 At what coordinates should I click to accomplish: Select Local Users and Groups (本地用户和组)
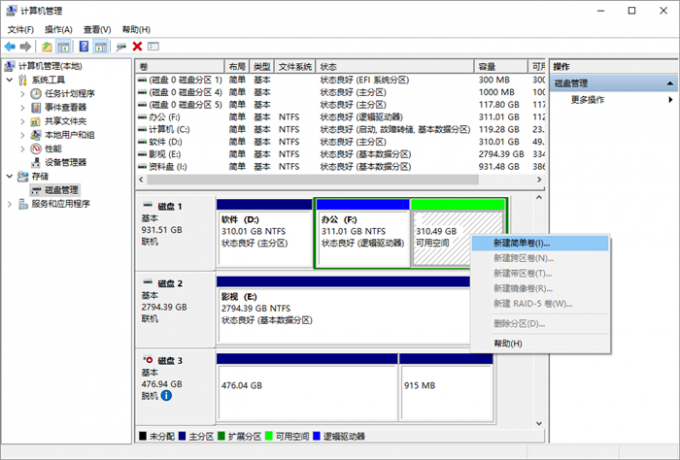tap(62, 135)
